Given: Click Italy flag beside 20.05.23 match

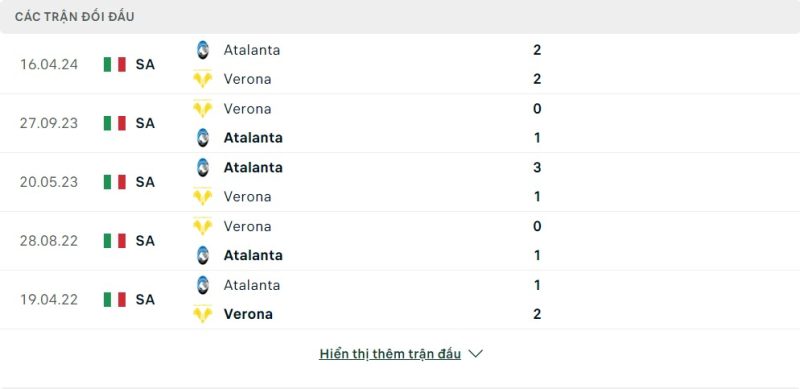Looking at the screenshot, I should [115, 182].
